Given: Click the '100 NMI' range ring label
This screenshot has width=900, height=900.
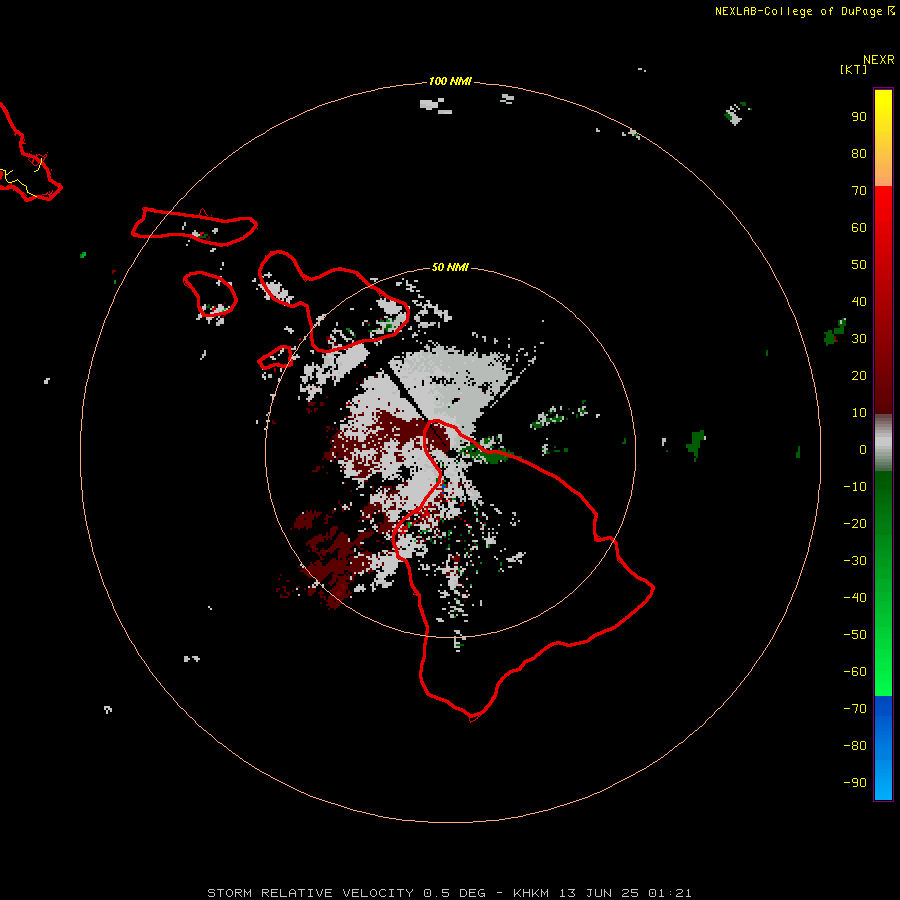Looking at the screenshot, I should click(450, 82).
